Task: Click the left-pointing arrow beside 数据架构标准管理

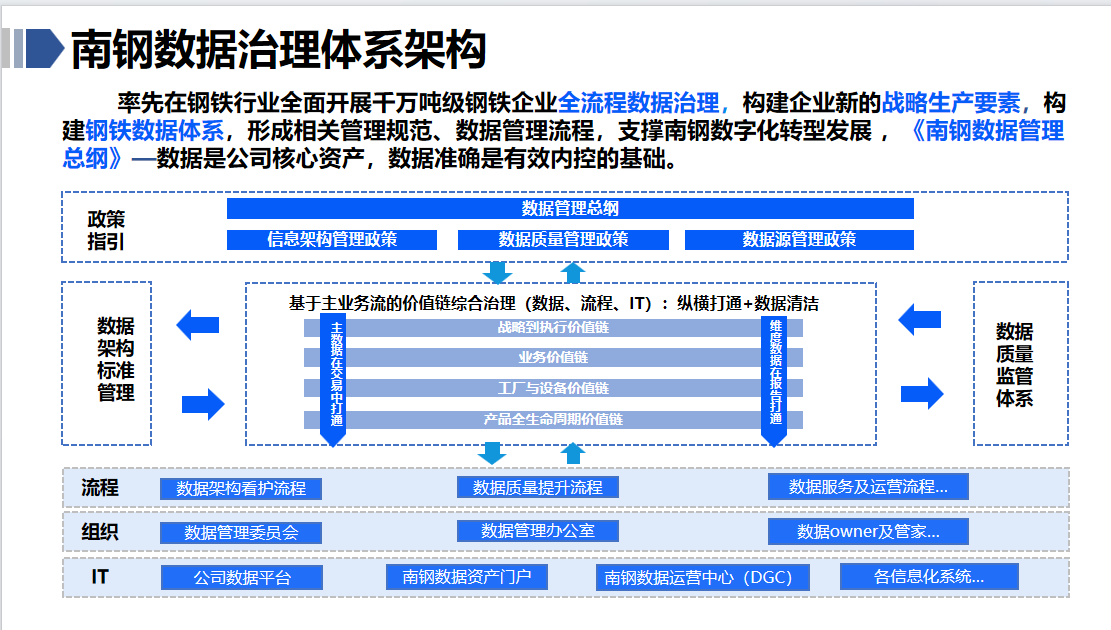Action: (x=197, y=324)
